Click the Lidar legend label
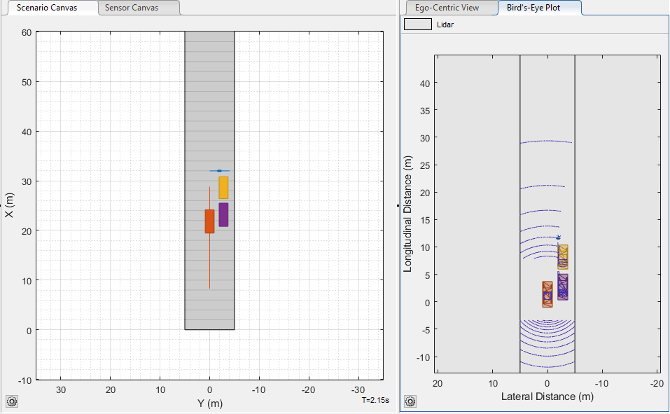 [445, 25]
